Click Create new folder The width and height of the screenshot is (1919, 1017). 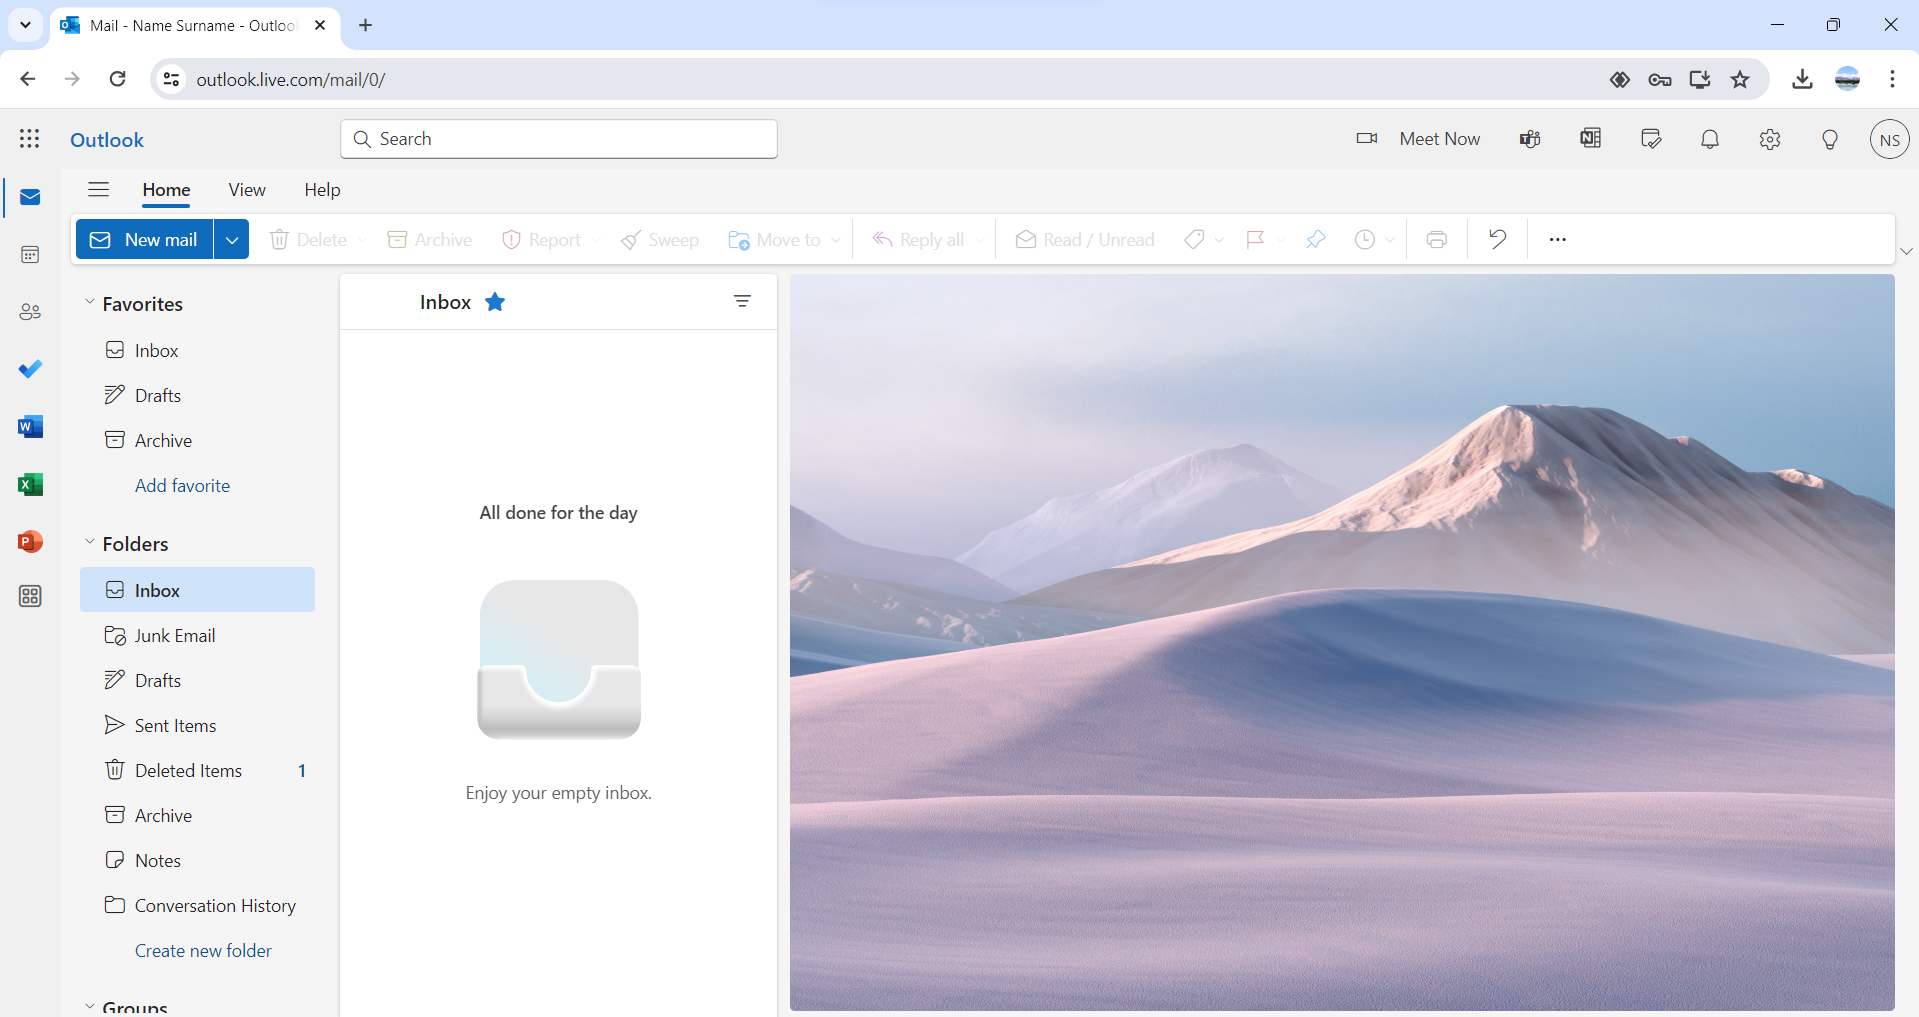(203, 950)
